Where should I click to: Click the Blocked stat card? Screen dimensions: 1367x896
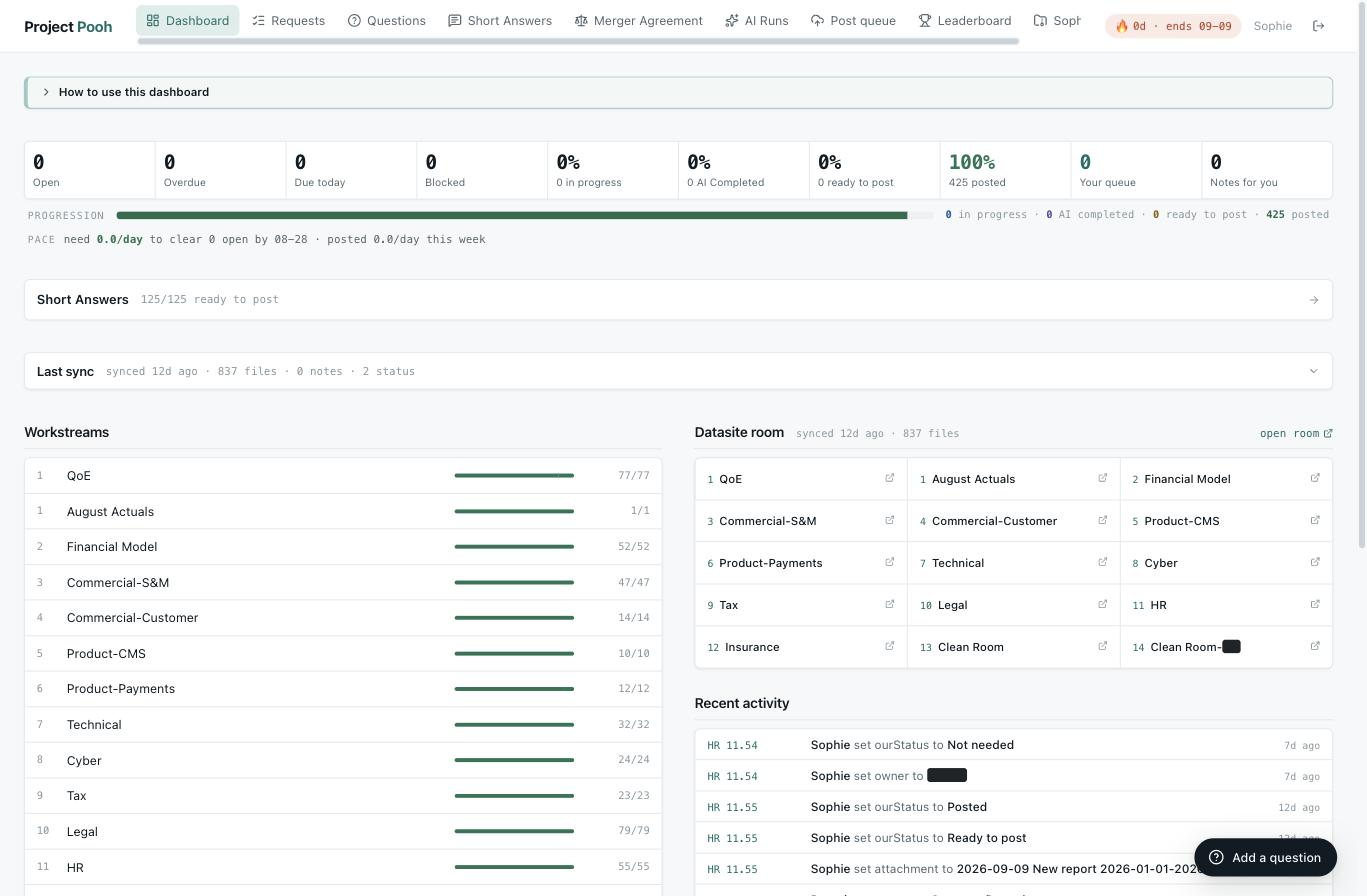point(482,170)
